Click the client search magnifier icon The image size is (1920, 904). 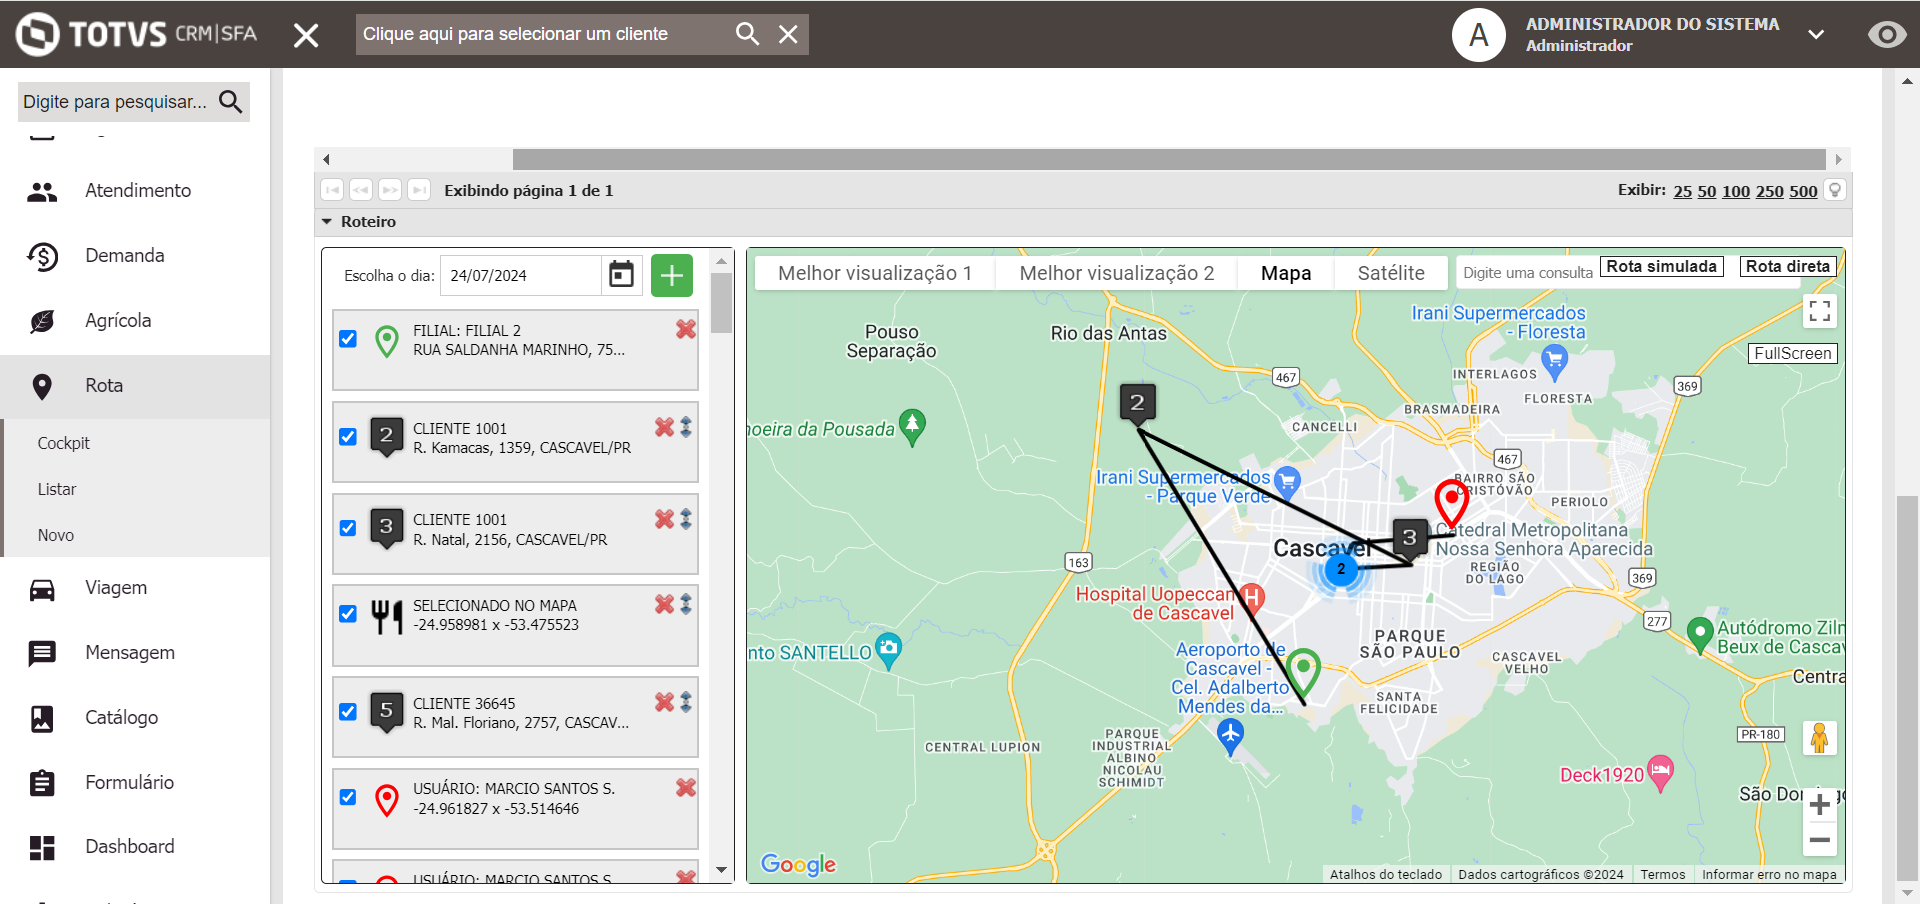pyautogui.click(x=747, y=34)
